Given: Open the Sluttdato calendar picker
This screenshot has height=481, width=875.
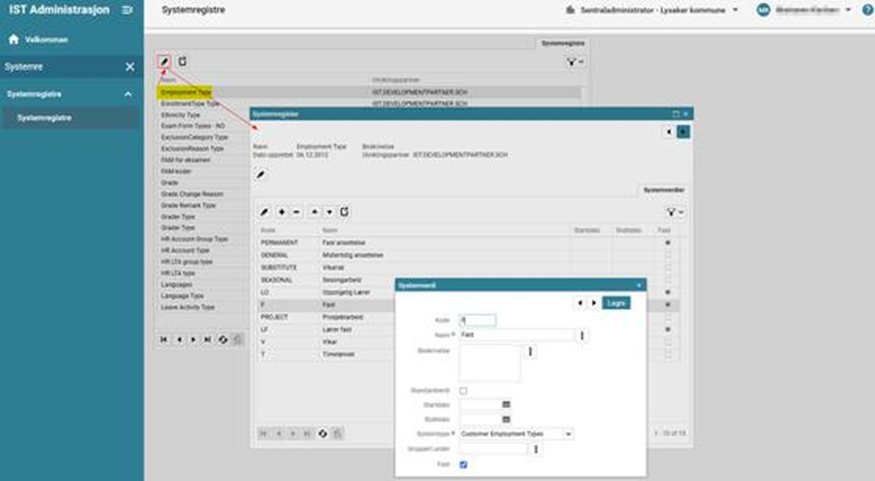Looking at the screenshot, I should [507, 419].
